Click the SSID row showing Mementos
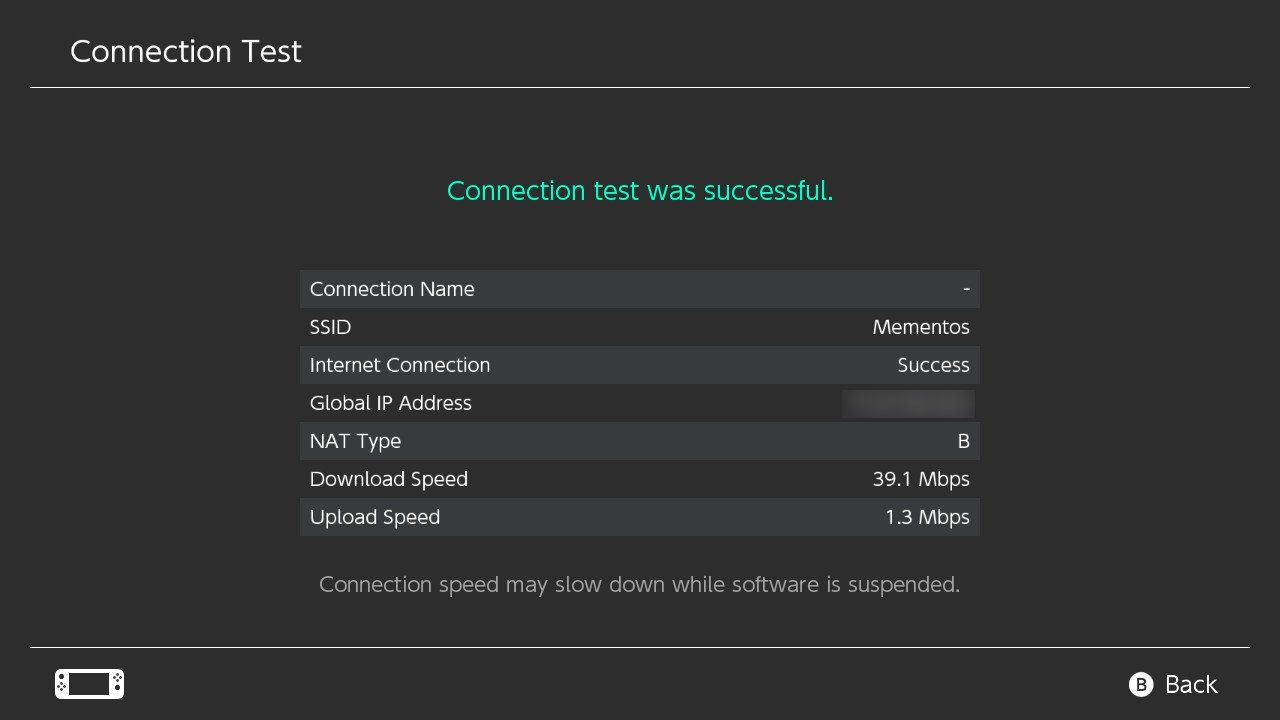This screenshot has width=1280, height=720. [x=640, y=327]
